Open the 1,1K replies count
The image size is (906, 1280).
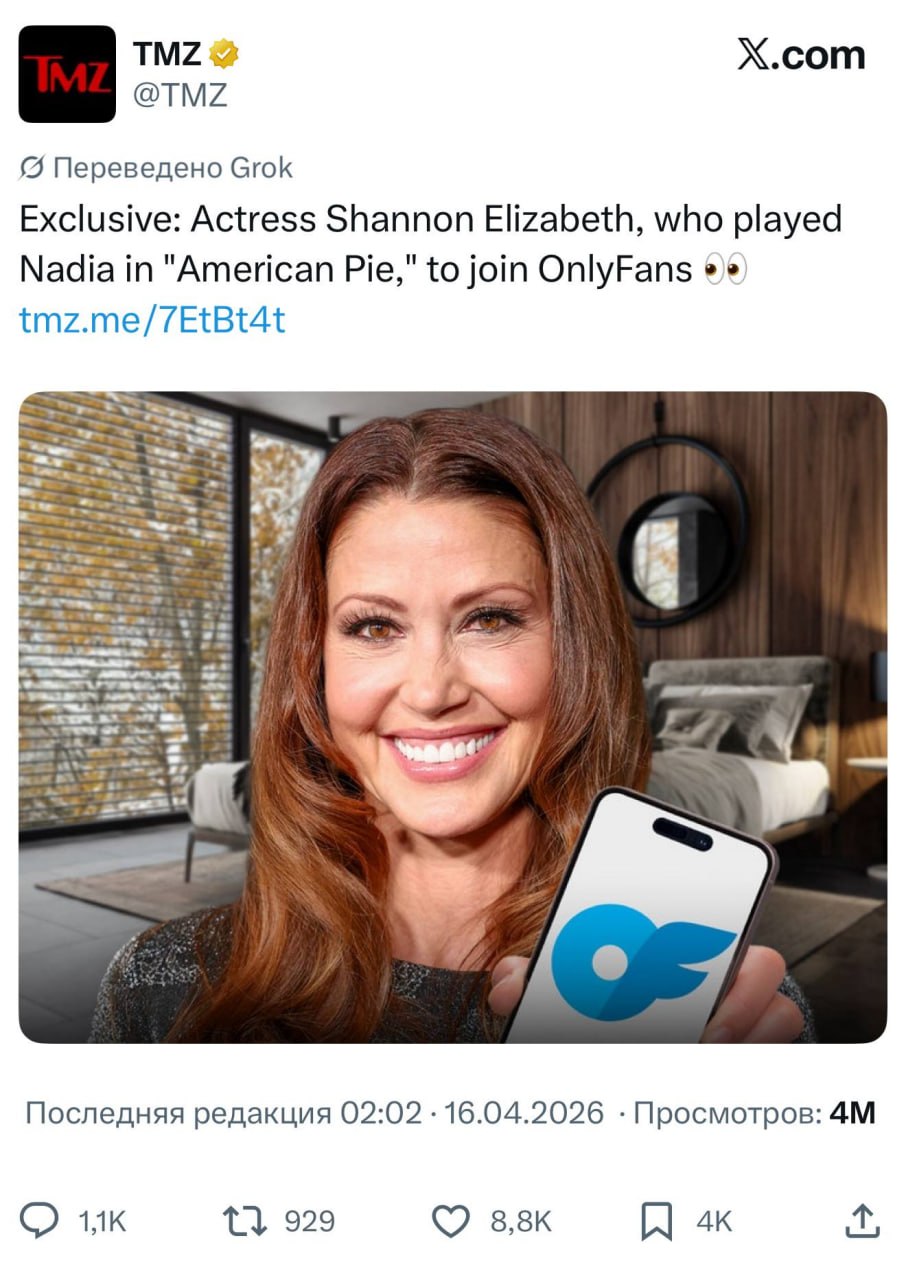click(x=102, y=1222)
